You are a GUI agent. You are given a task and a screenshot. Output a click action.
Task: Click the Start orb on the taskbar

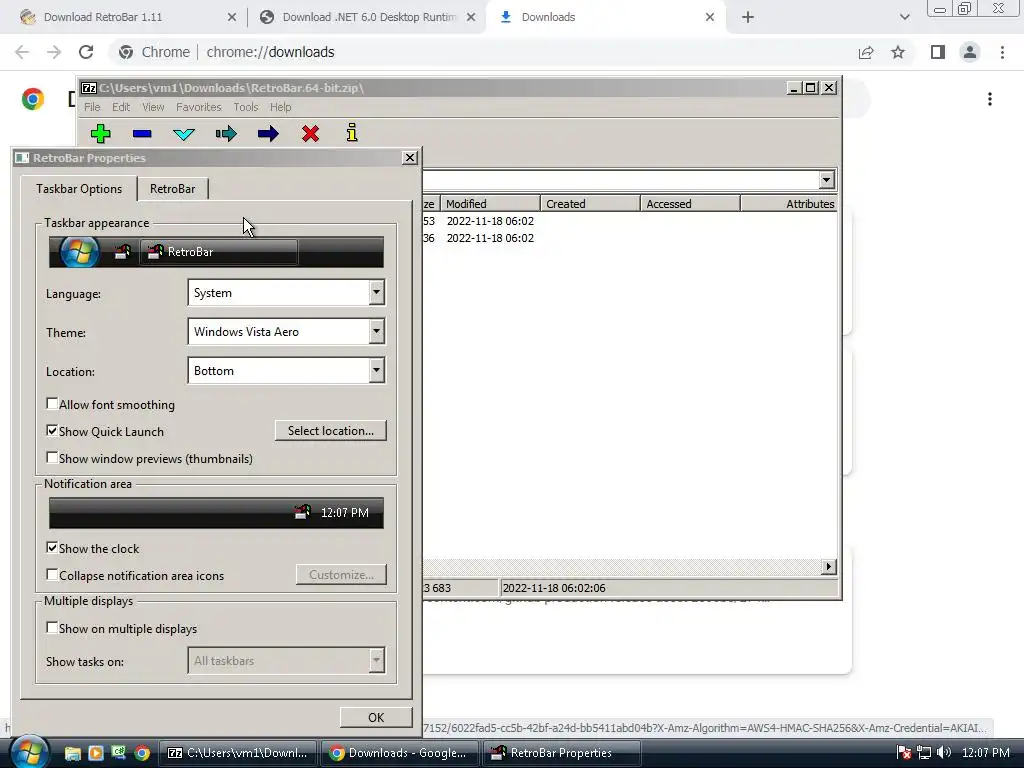29,752
